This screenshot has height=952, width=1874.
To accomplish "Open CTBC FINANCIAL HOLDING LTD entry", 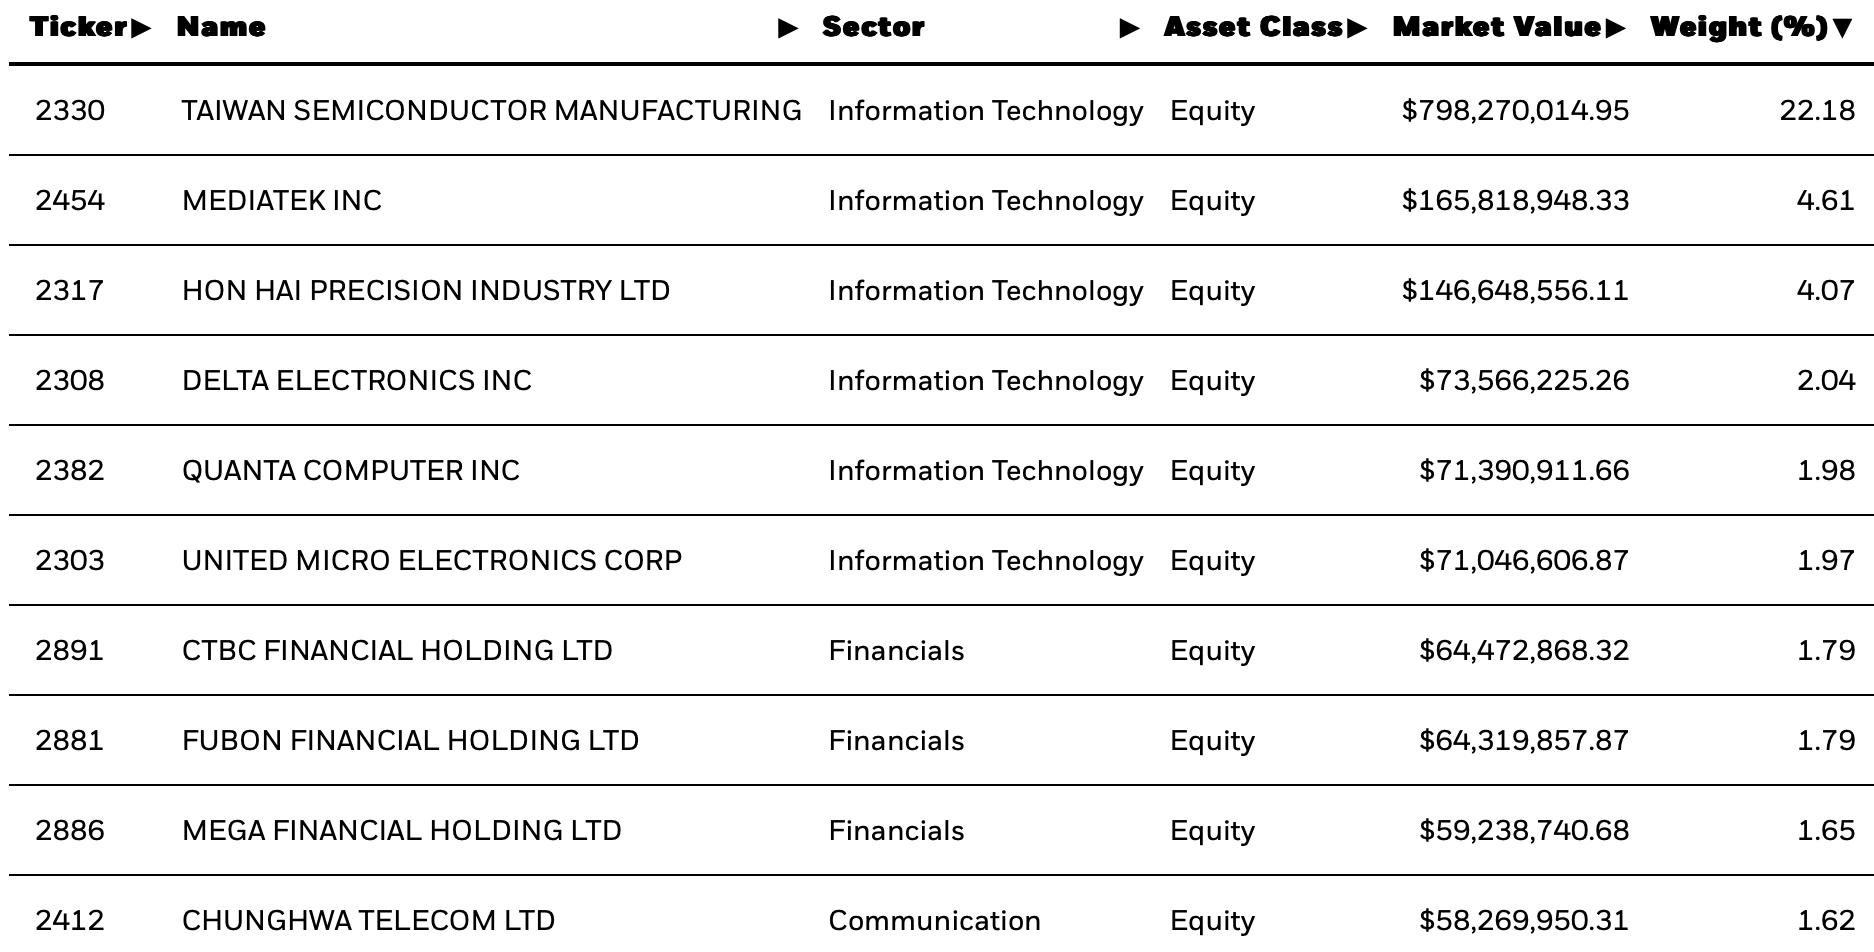I will coord(397,650).
